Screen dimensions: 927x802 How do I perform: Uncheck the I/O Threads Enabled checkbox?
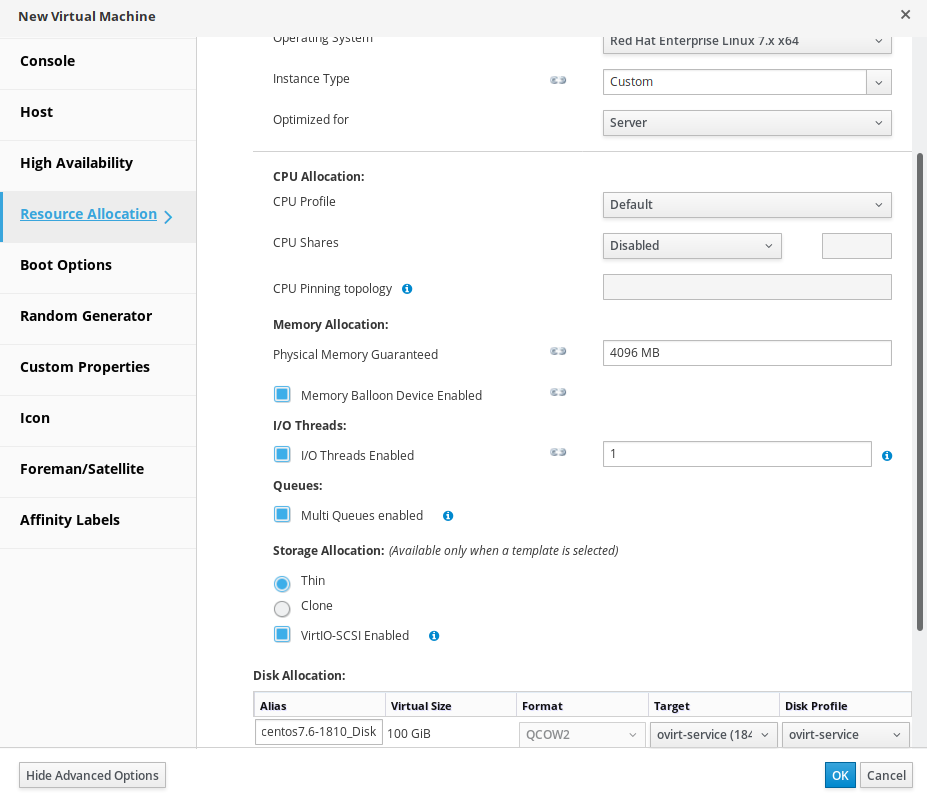tap(282, 455)
